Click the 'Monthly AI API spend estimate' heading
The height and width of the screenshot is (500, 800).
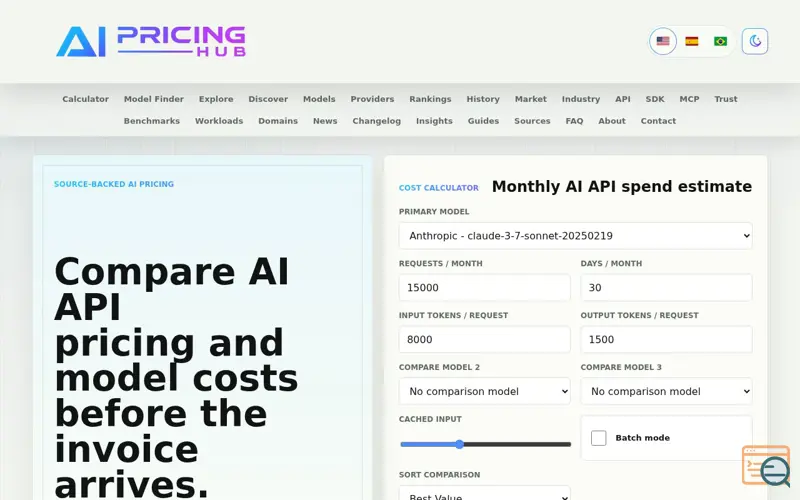pyautogui.click(x=621, y=187)
